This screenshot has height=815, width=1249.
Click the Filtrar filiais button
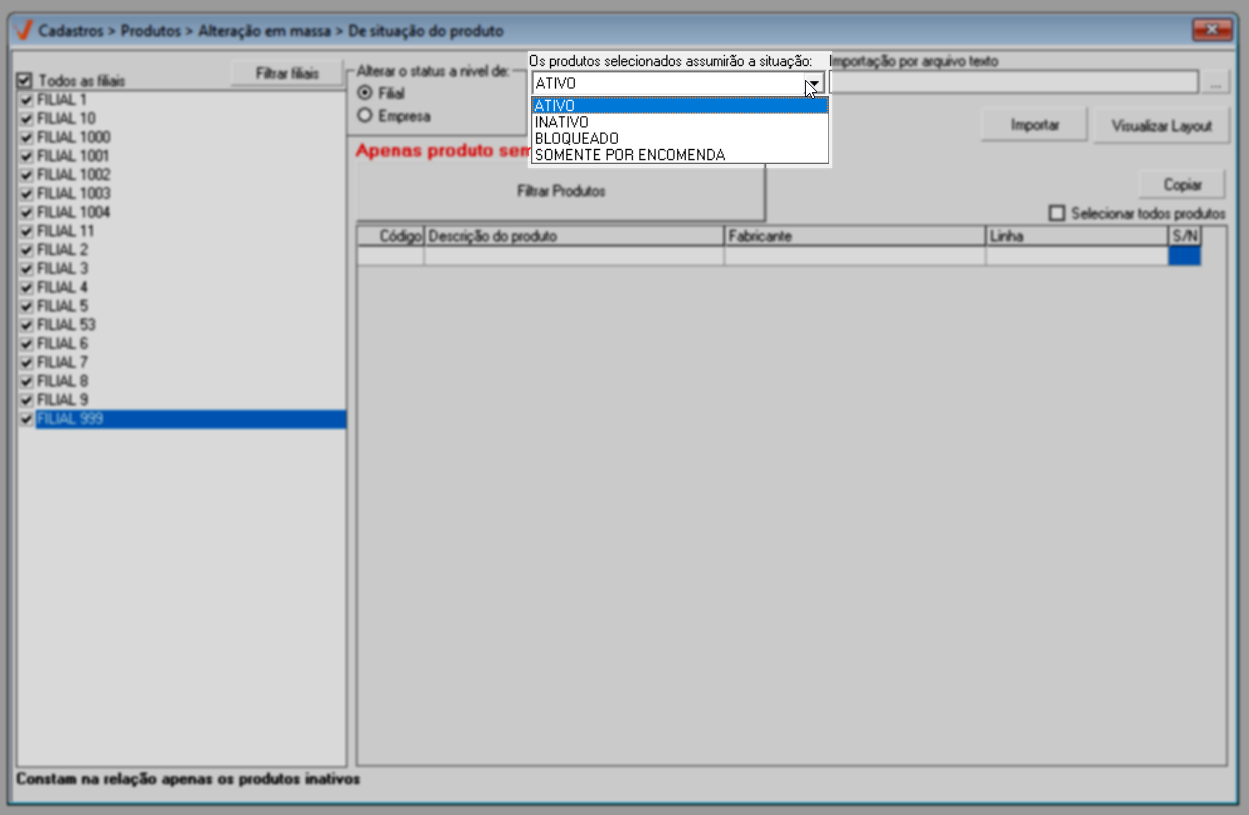point(287,73)
